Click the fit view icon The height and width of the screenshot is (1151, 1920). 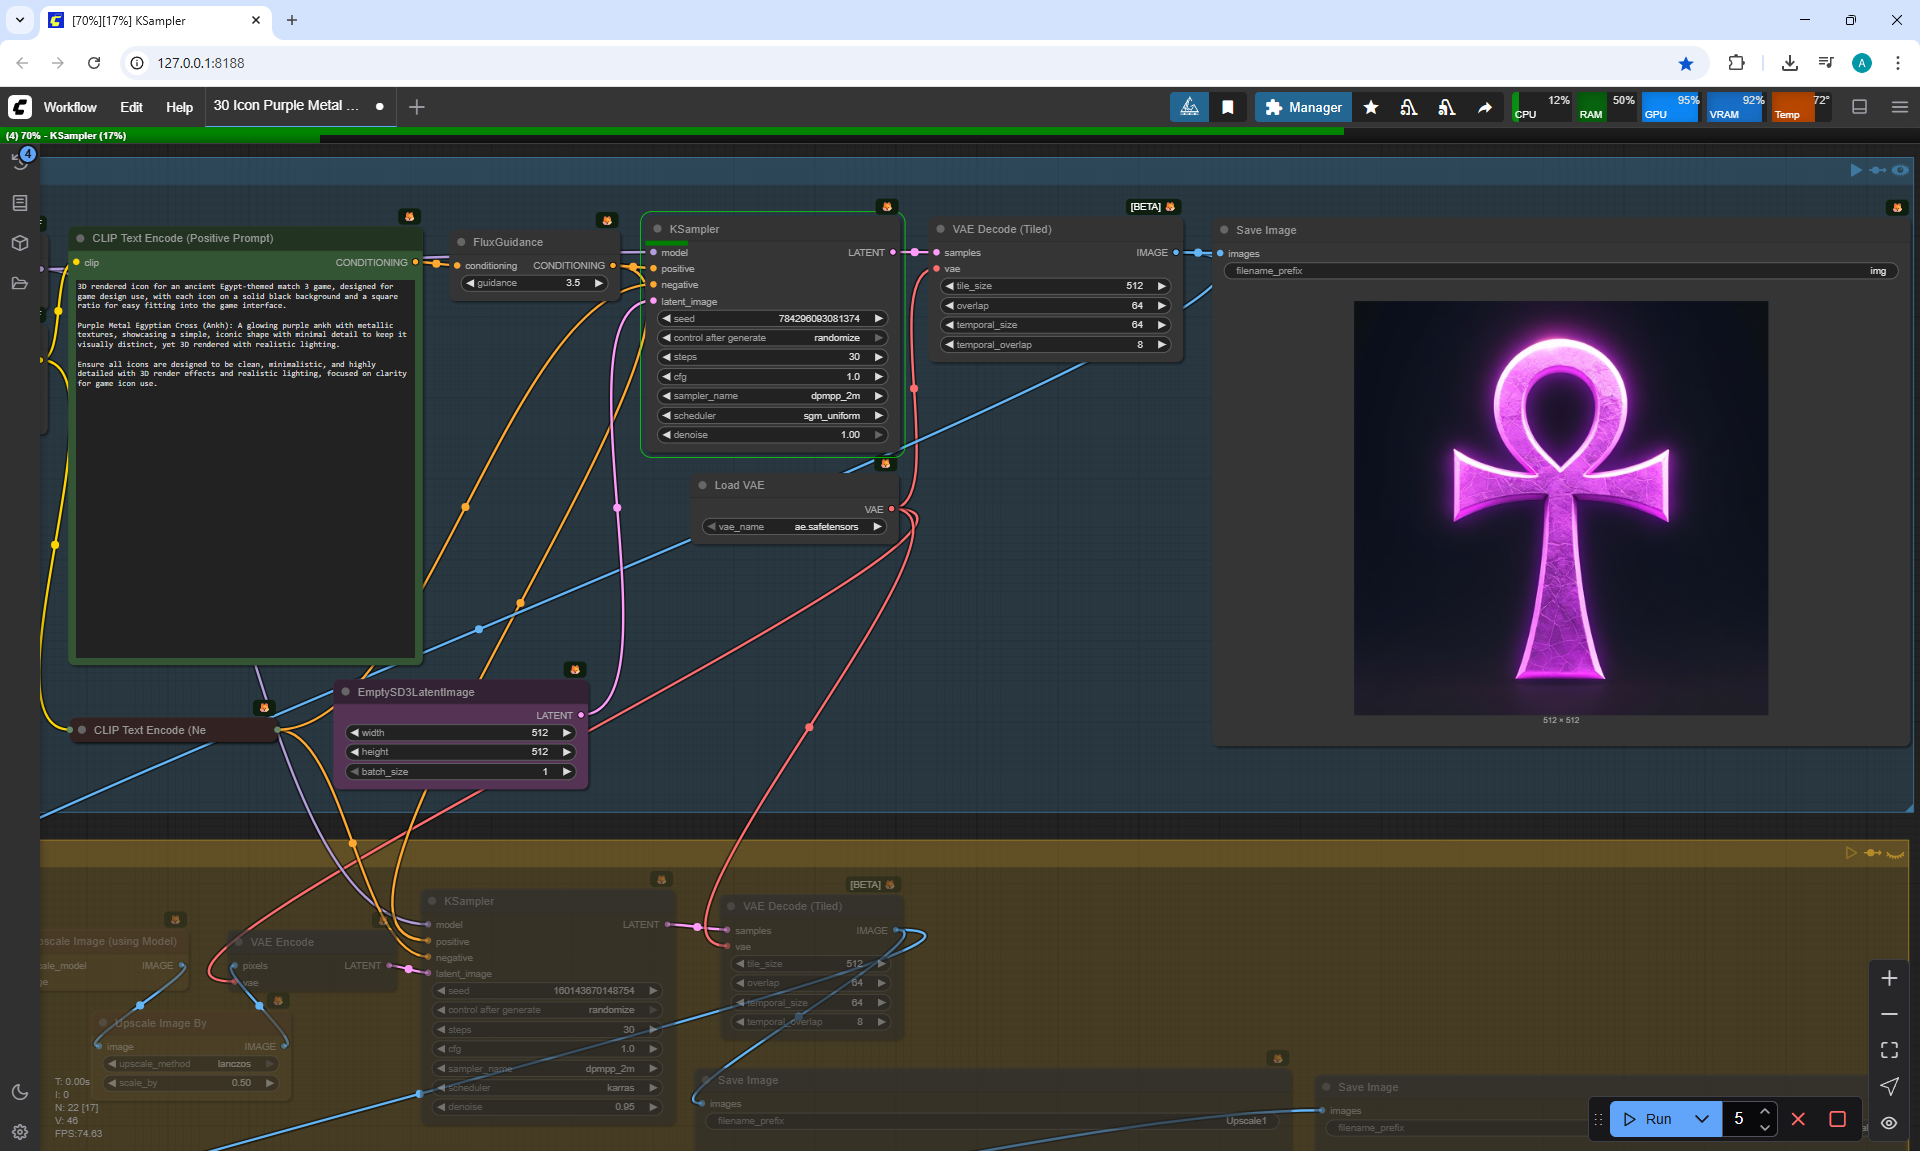click(x=1889, y=1050)
